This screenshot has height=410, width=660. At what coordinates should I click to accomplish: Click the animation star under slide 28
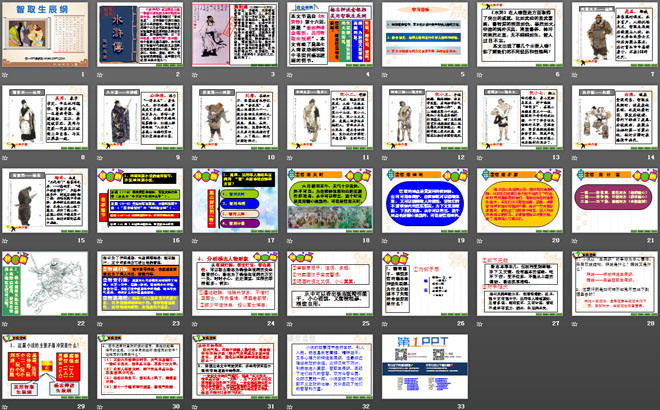point(575,324)
